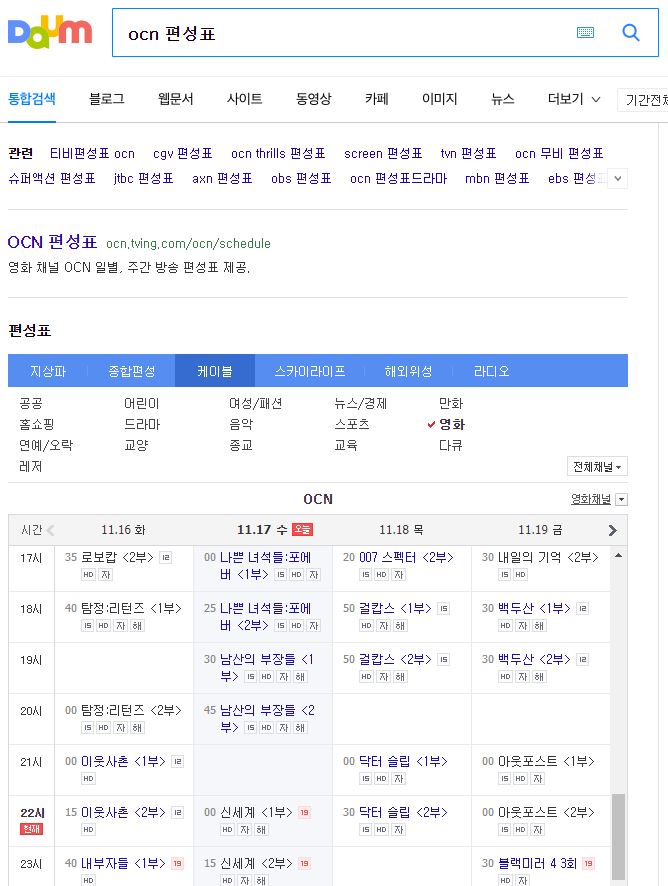The width and height of the screenshot is (668, 886).
Task: Select the 스카이라이프 schedule tab
Action: pyautogui.click(x=310, y=371)
